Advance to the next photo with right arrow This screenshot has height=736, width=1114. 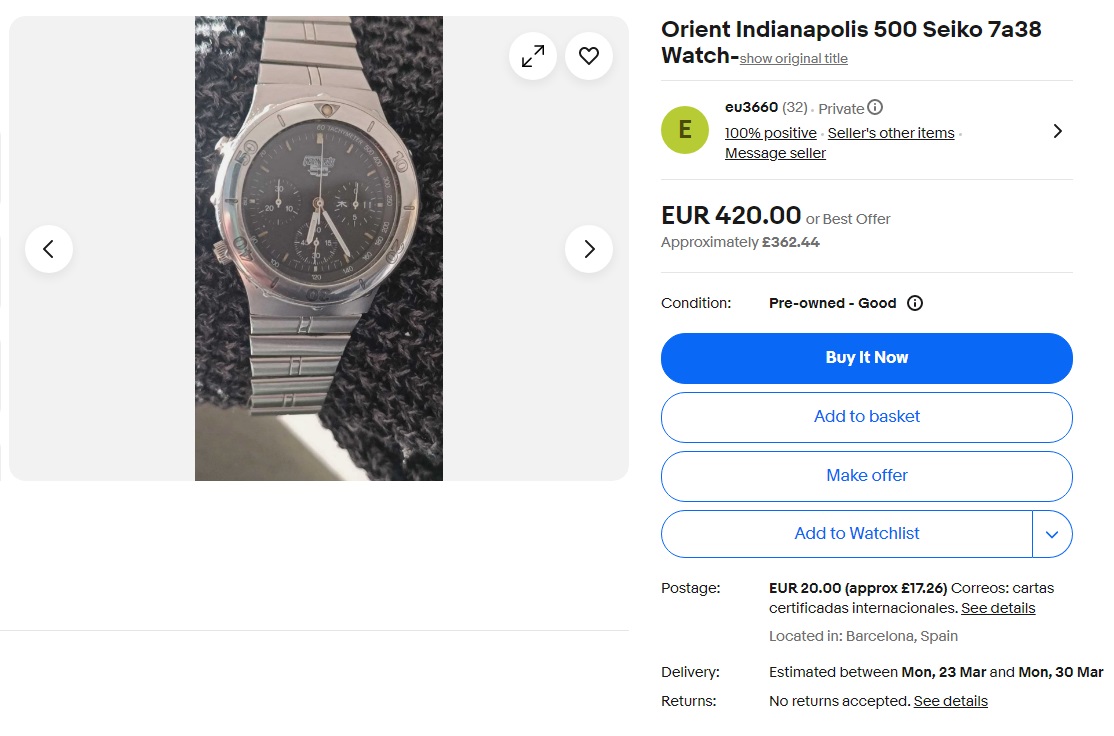point(589,248)
